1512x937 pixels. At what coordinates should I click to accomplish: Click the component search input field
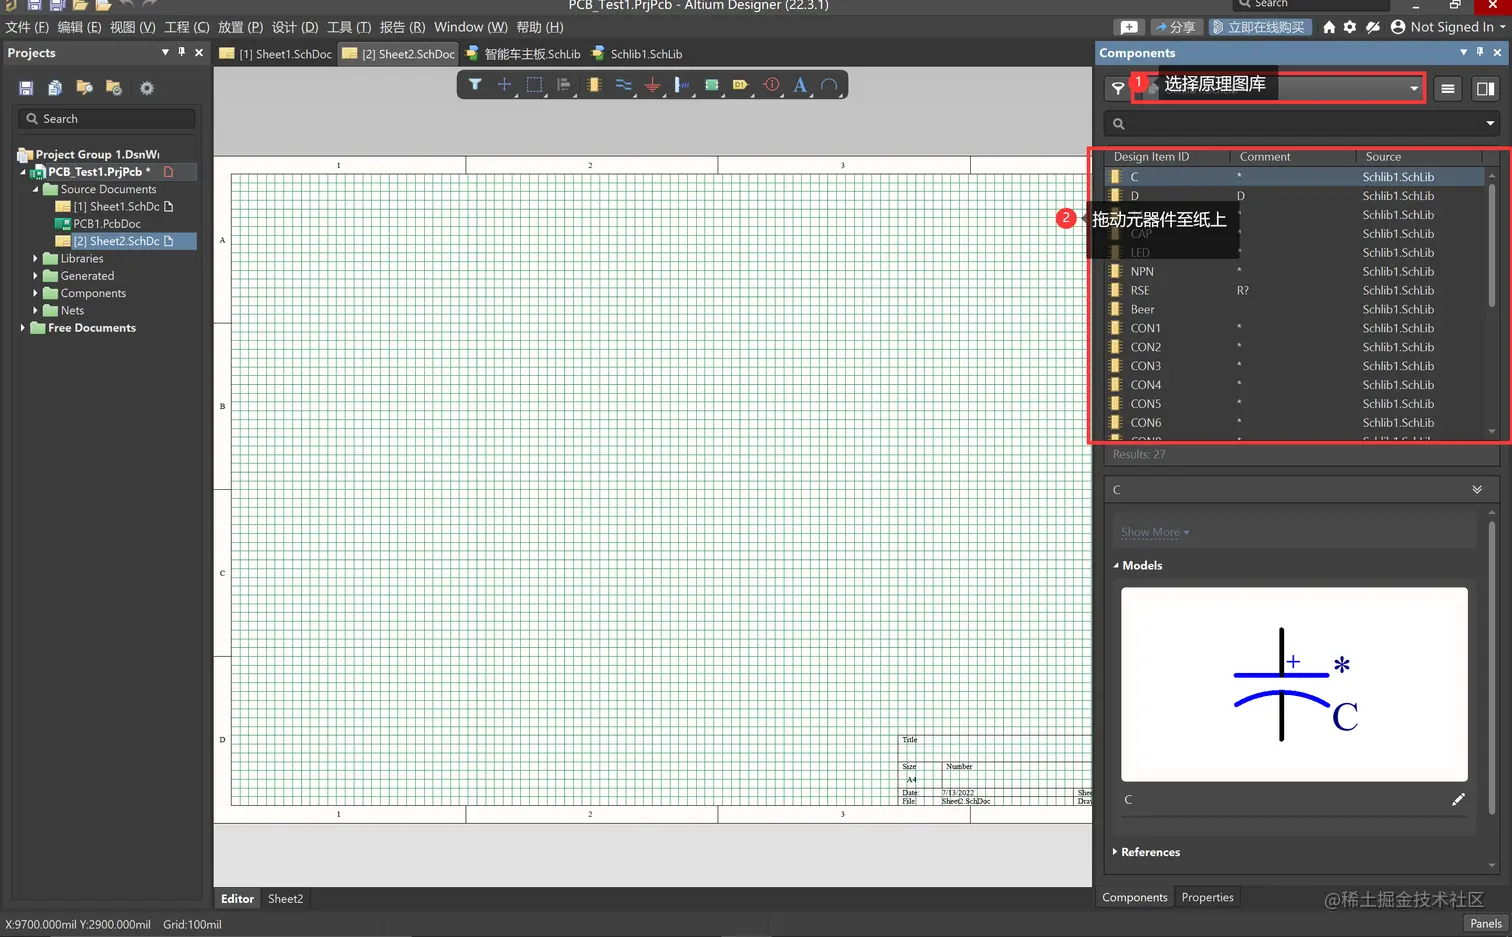[x=1300, y=124]
